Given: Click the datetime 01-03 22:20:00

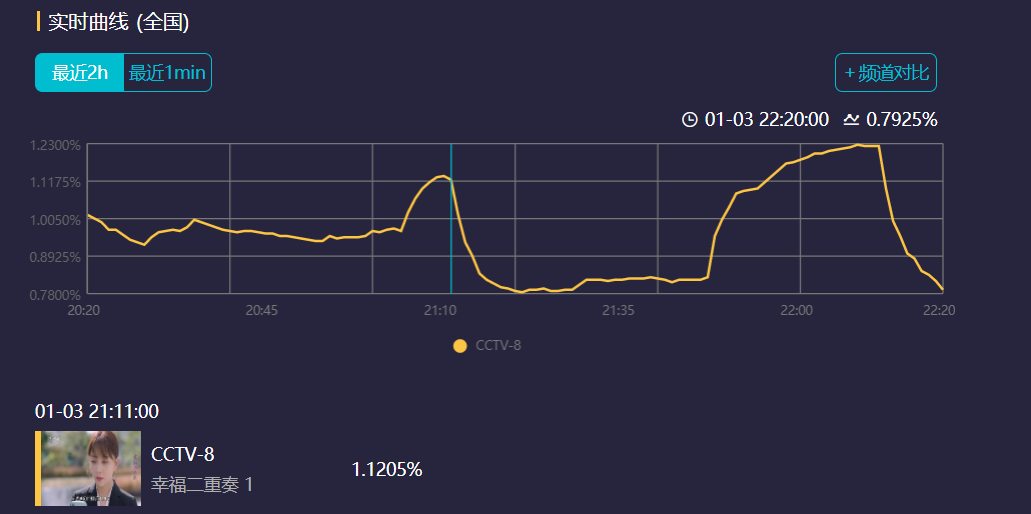Looking at the screenshot, I should (x=767, y=120).
